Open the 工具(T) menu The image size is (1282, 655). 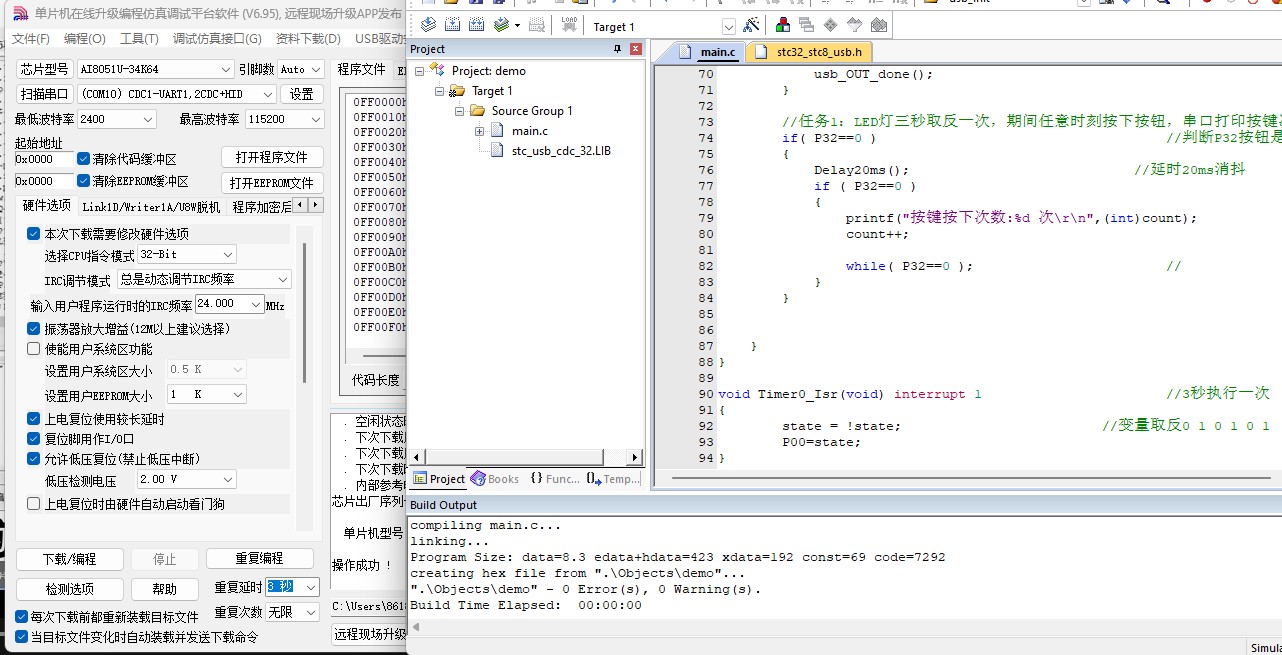coord(139,39)
